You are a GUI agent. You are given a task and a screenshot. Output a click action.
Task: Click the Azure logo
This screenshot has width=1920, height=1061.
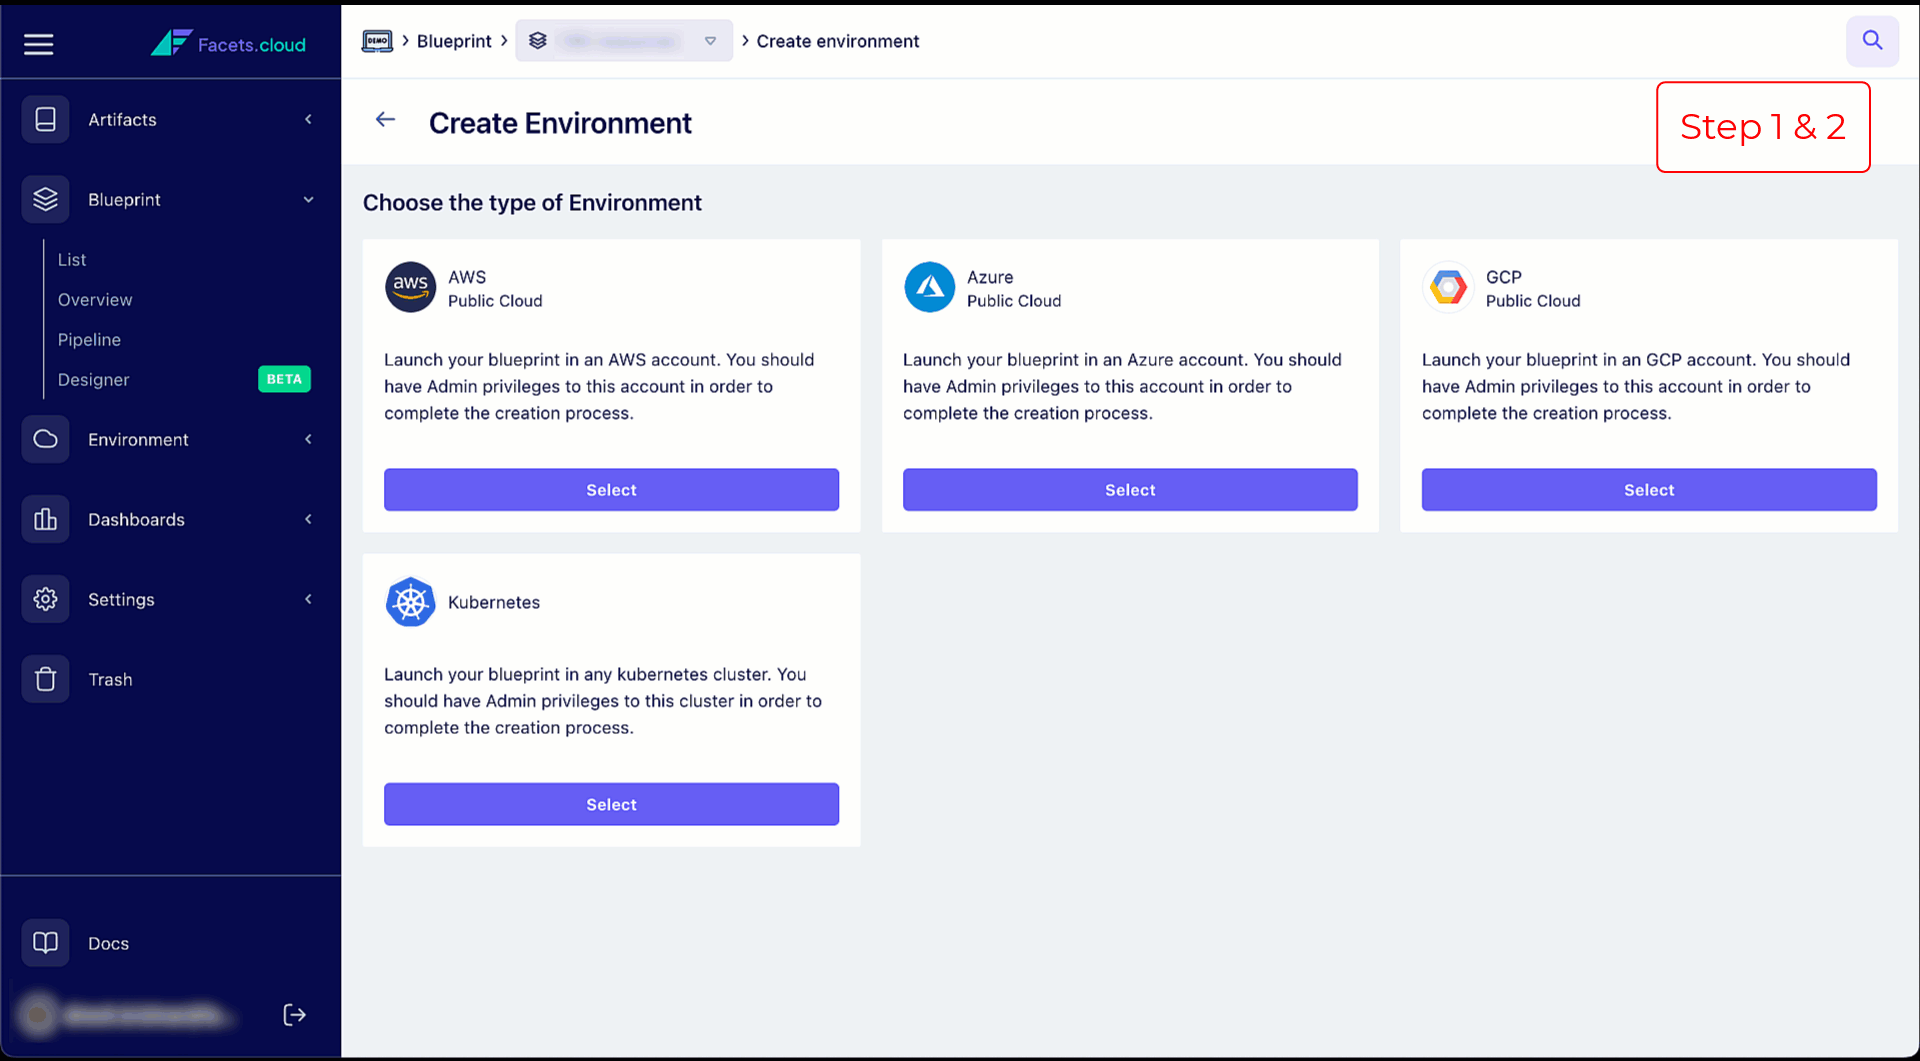click(x=929, y=287)
